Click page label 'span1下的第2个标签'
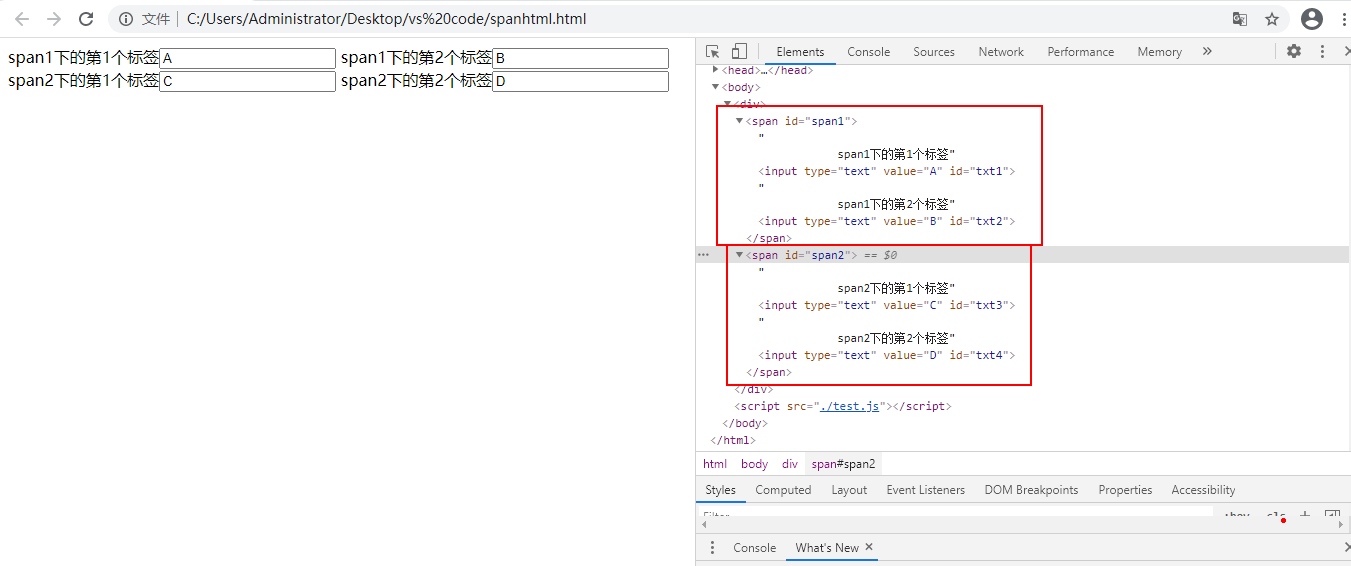The image size is (1351, 566). 416,58
